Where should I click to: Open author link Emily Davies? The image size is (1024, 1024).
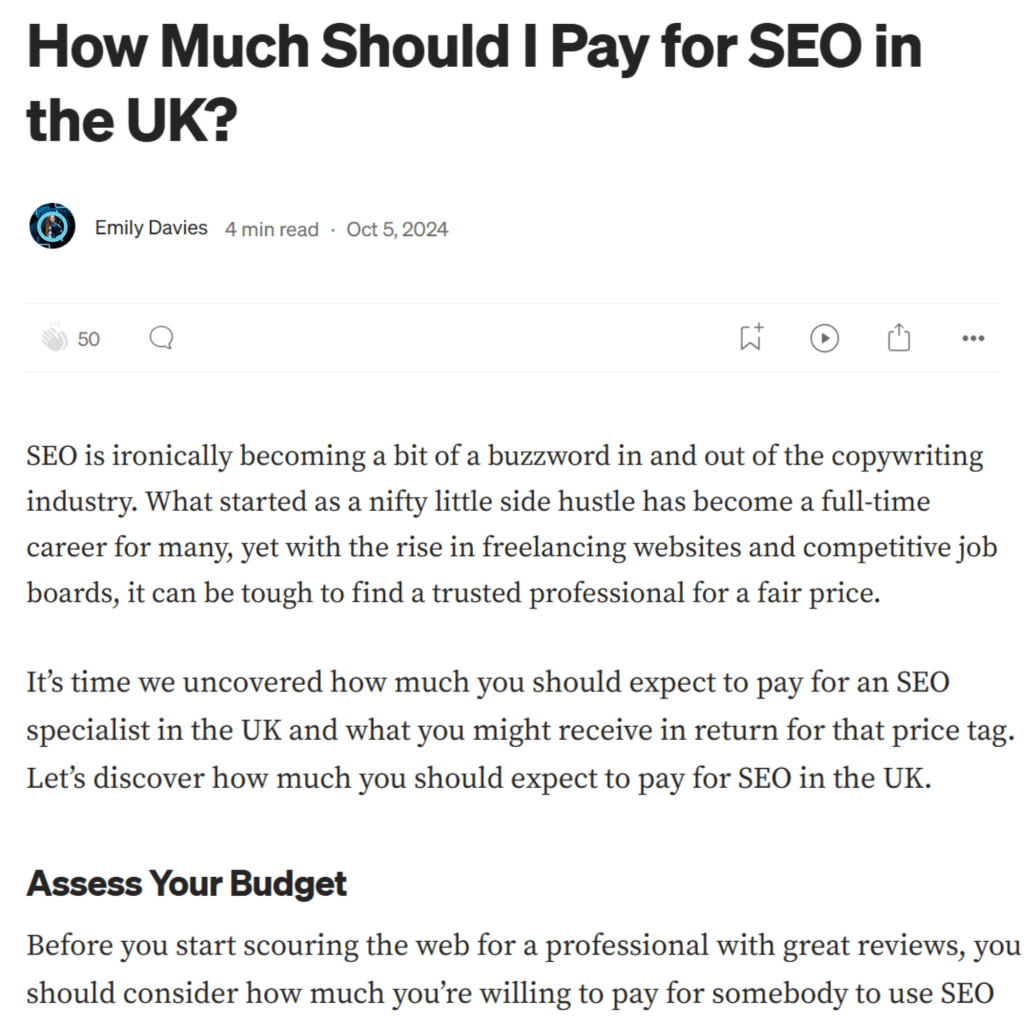pos(151,228)
